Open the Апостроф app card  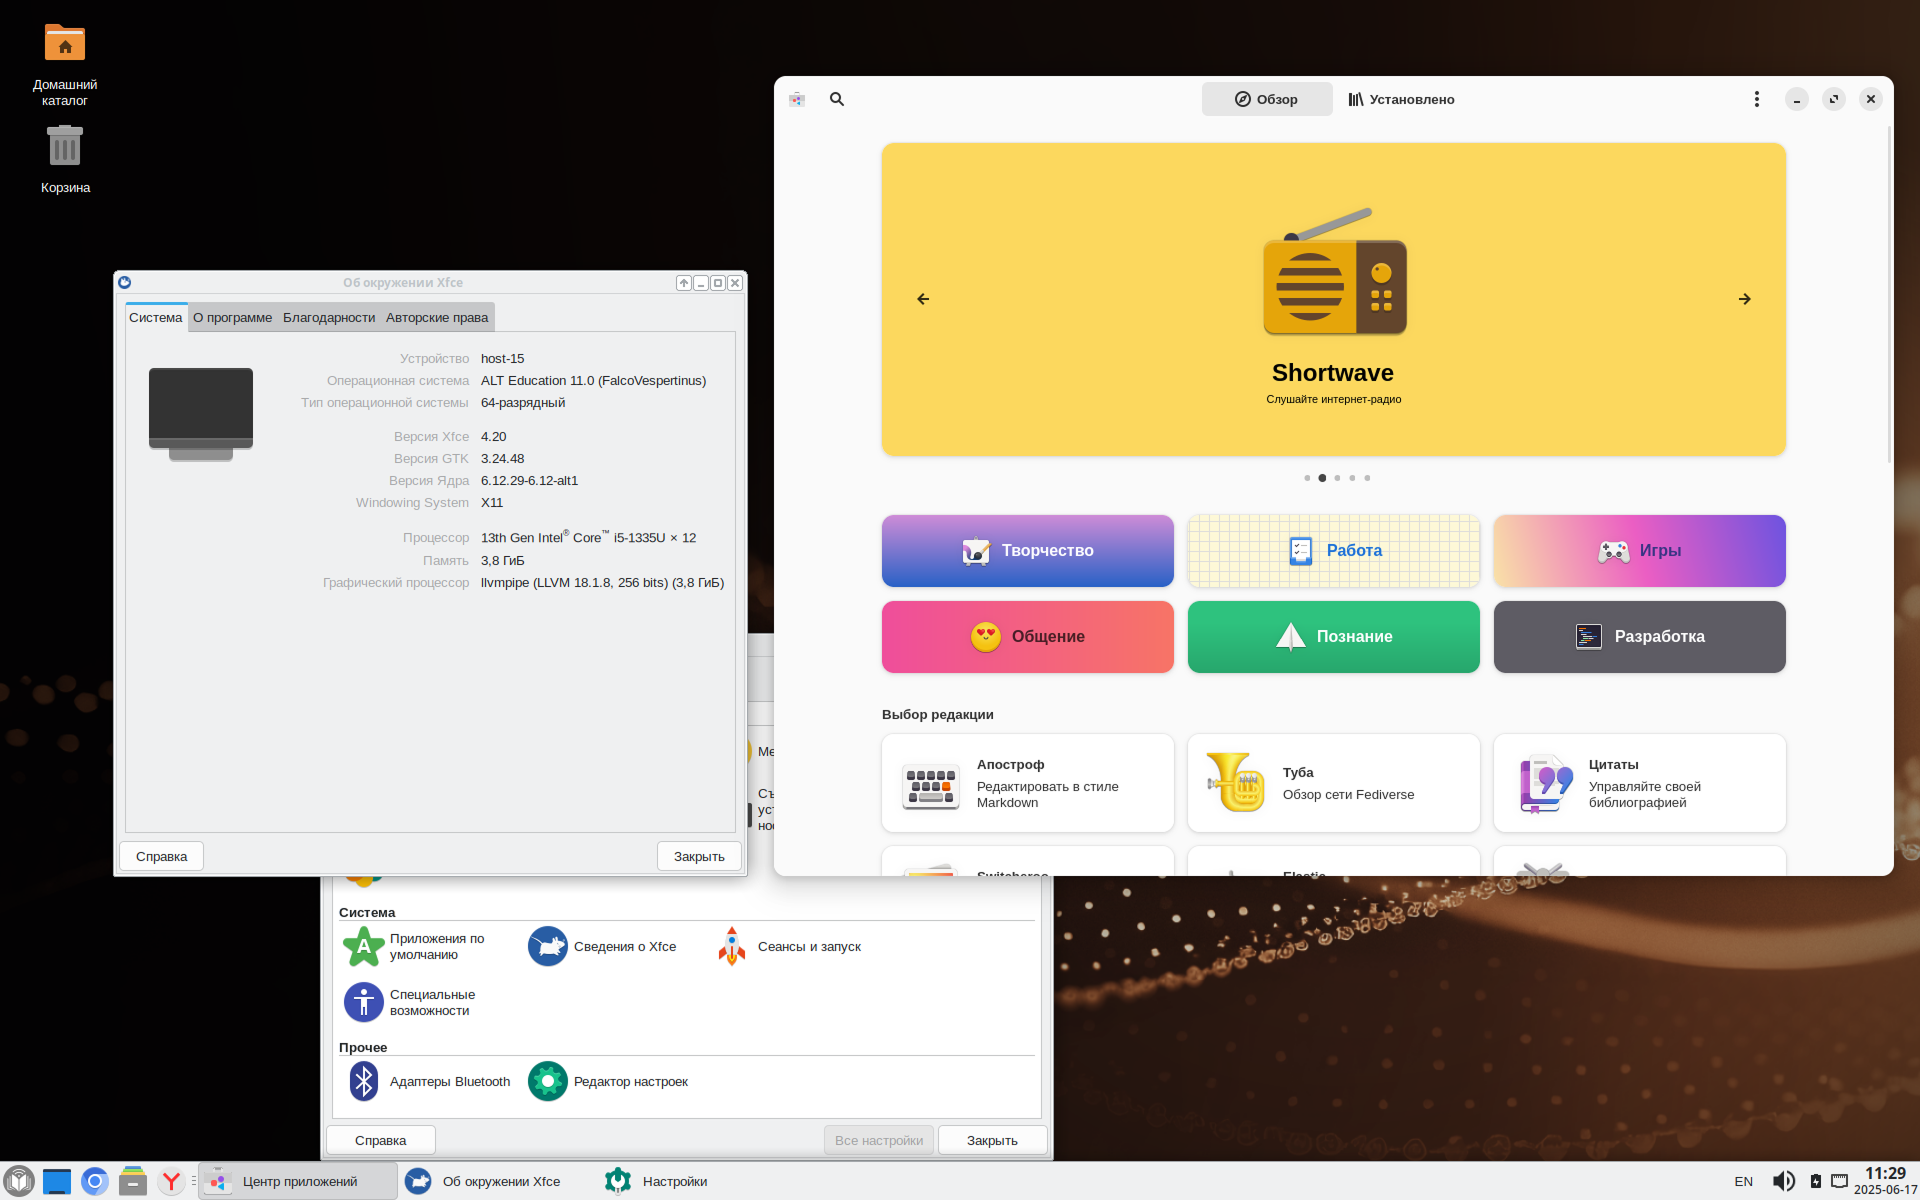[x=1027, y=783]
